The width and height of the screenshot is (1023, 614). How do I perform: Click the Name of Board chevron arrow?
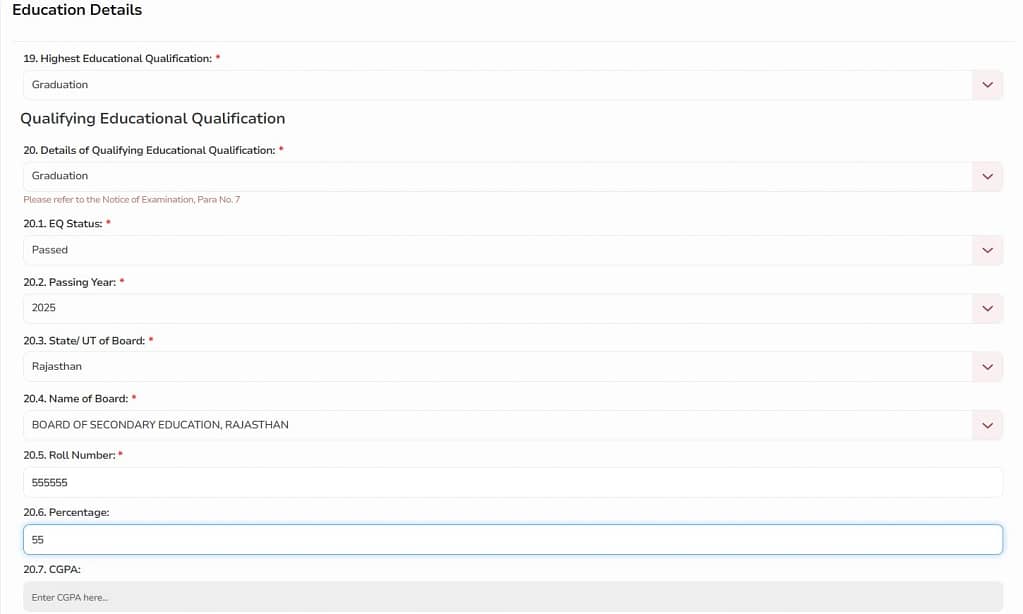click(987, 425)
